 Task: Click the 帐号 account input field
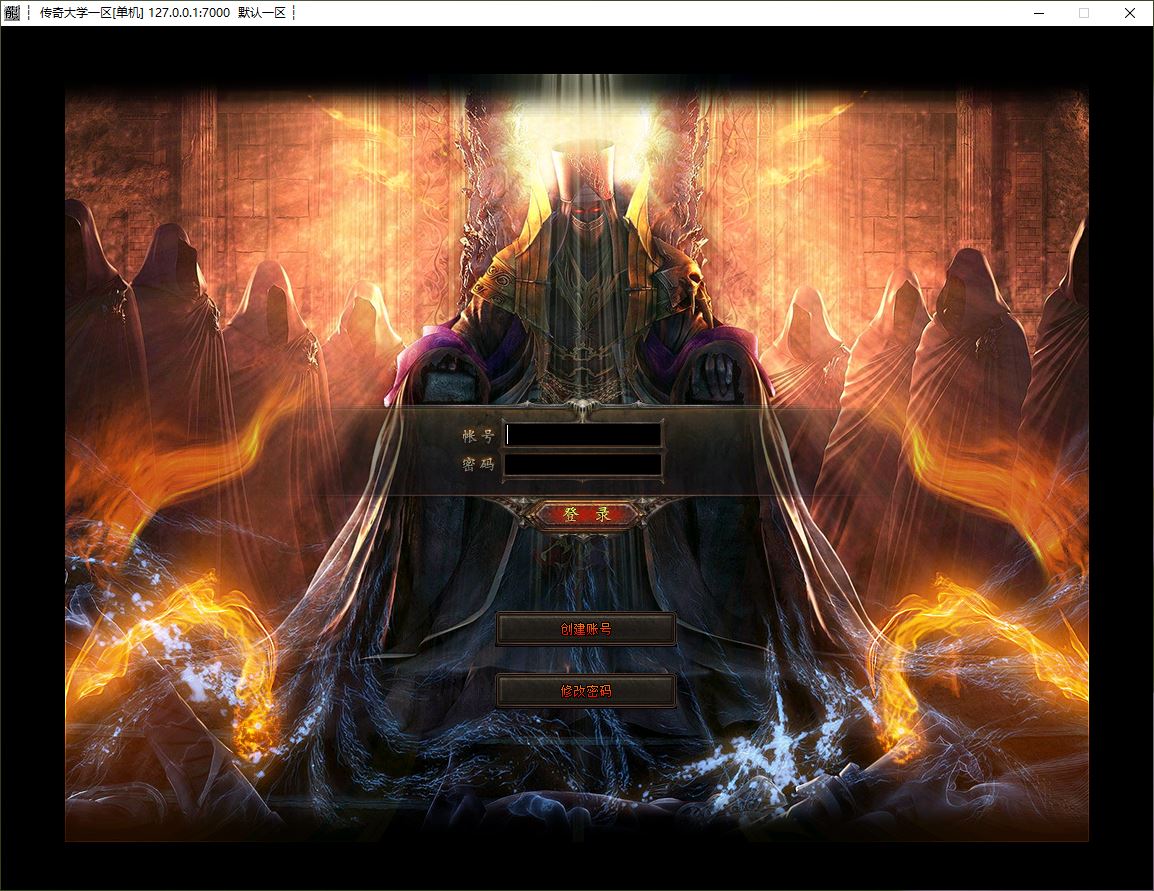coord(584,435)
